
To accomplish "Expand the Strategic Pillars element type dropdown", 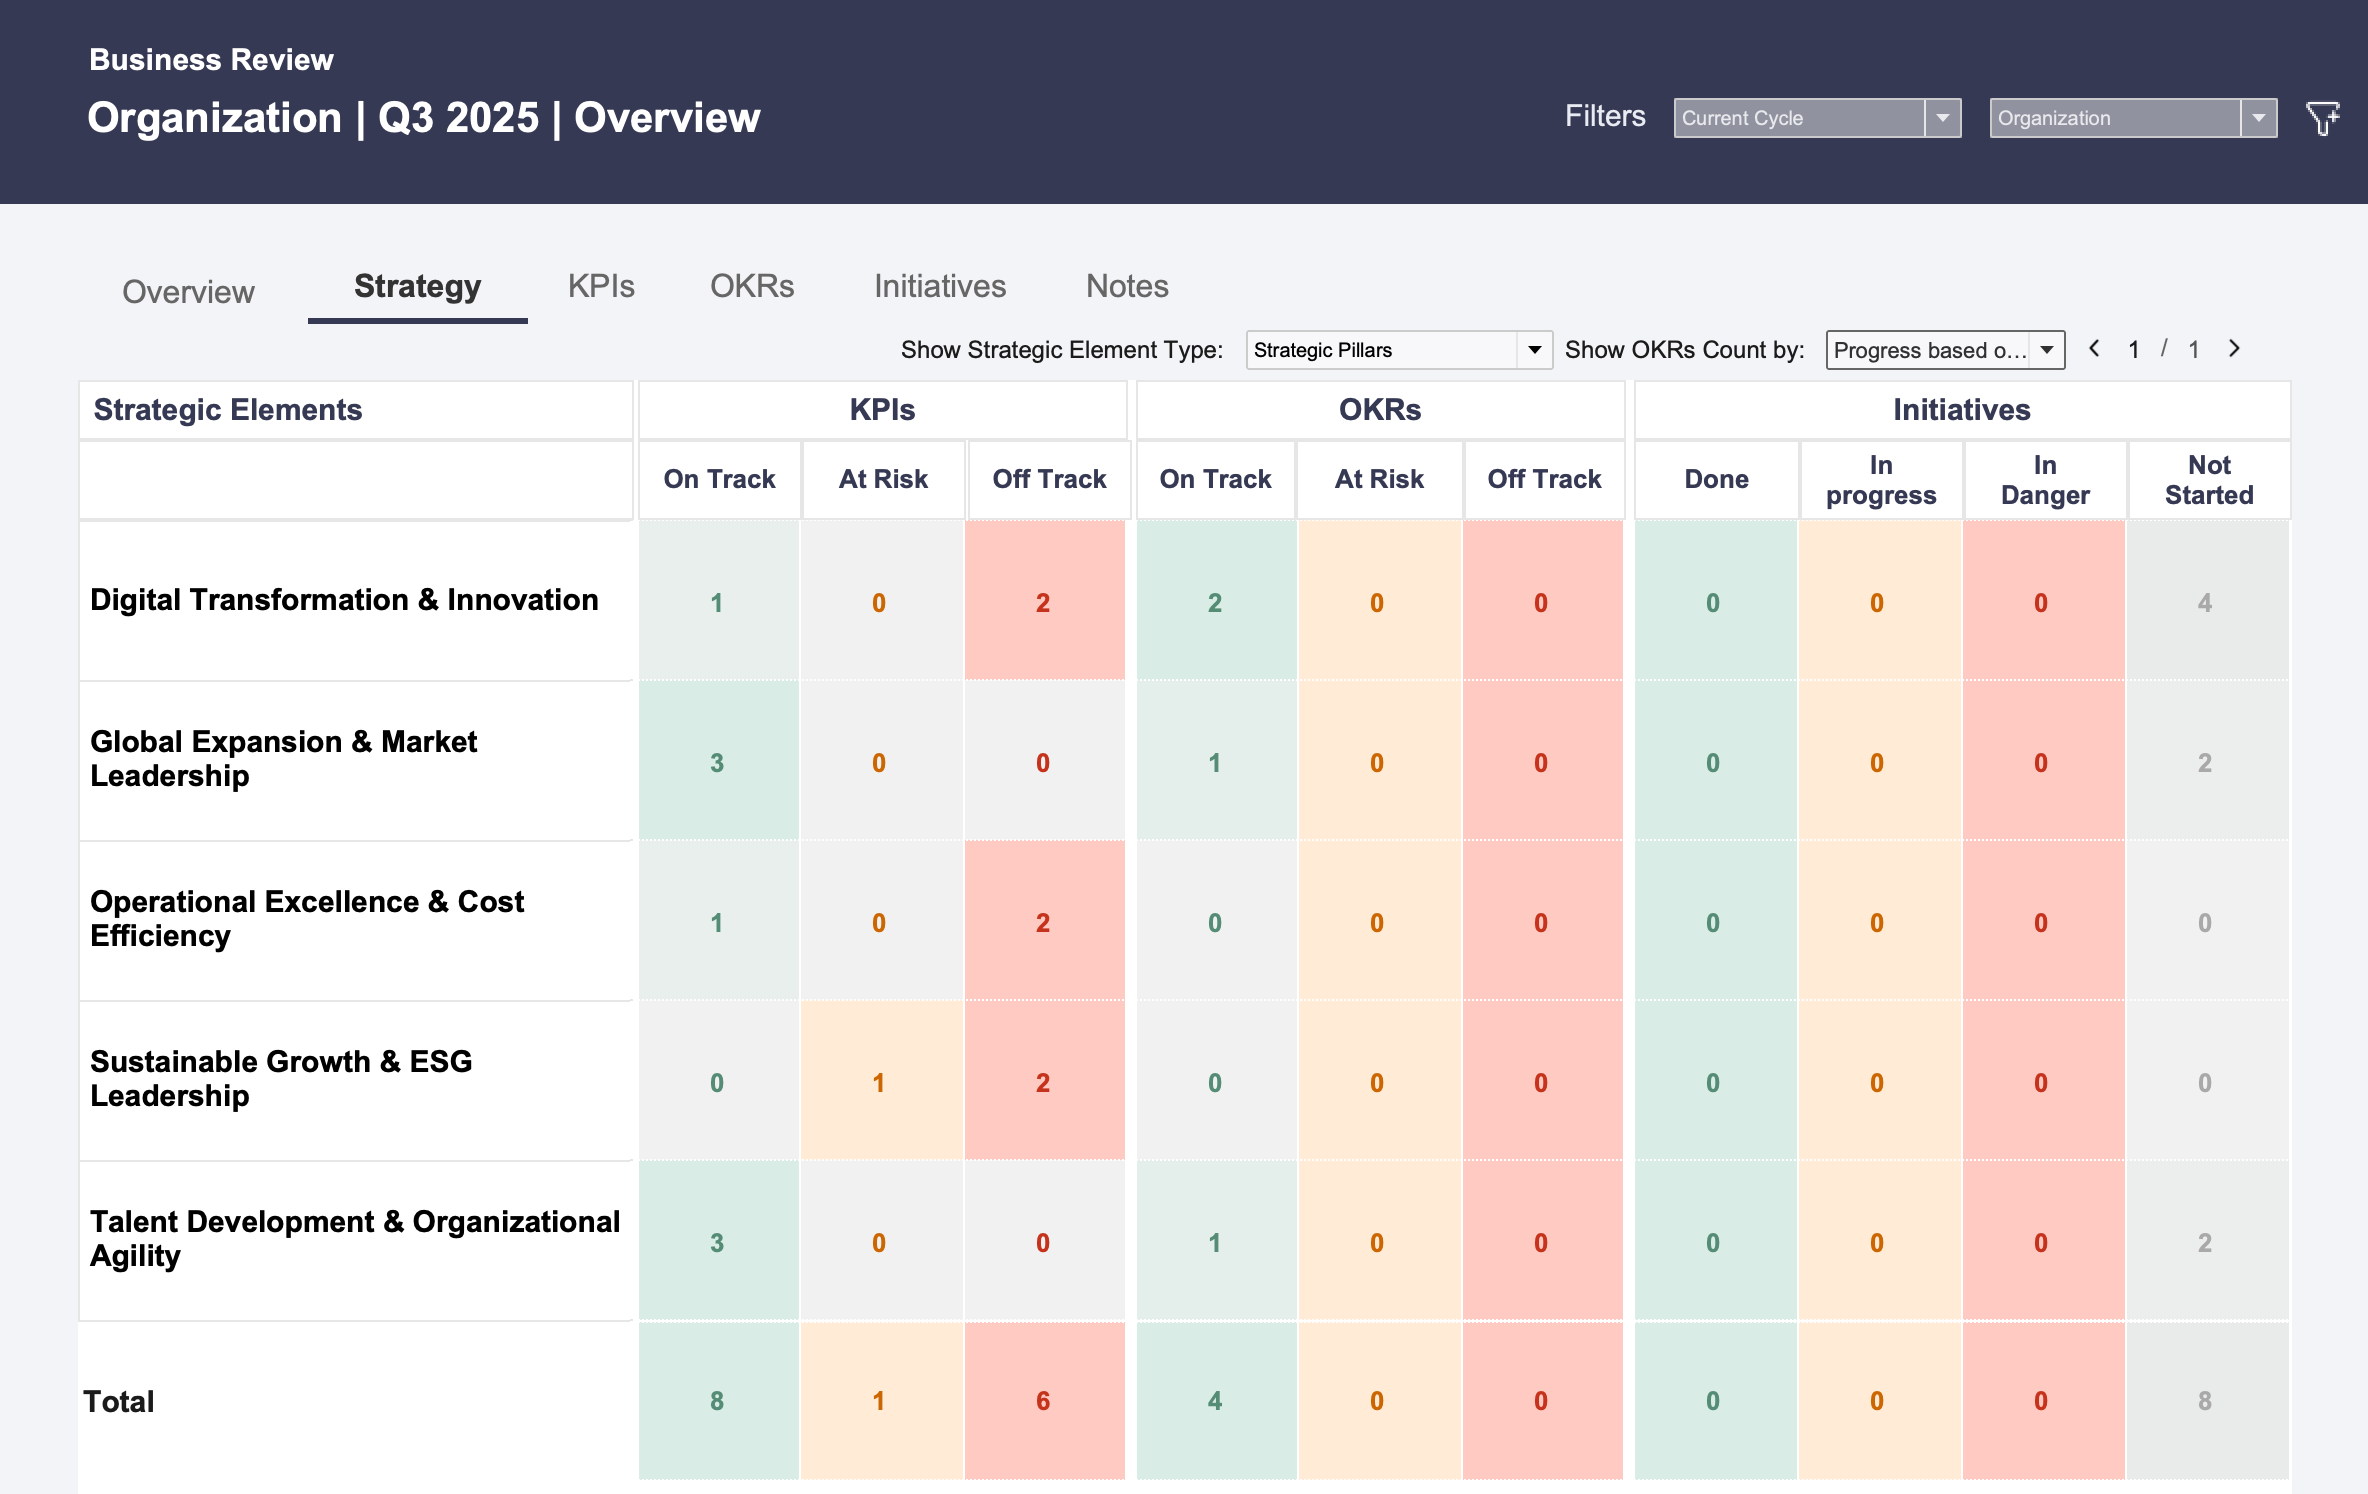I will (1399, 350).
